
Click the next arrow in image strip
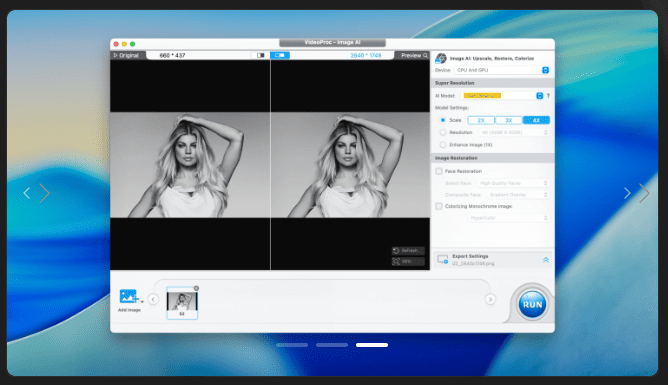(490, 299)
